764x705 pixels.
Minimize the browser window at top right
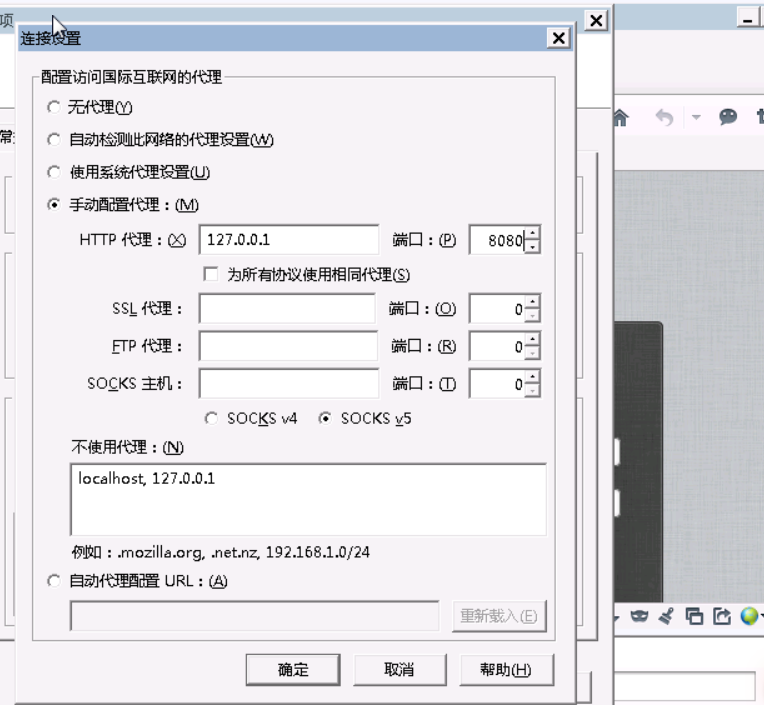tap(747, 19)
